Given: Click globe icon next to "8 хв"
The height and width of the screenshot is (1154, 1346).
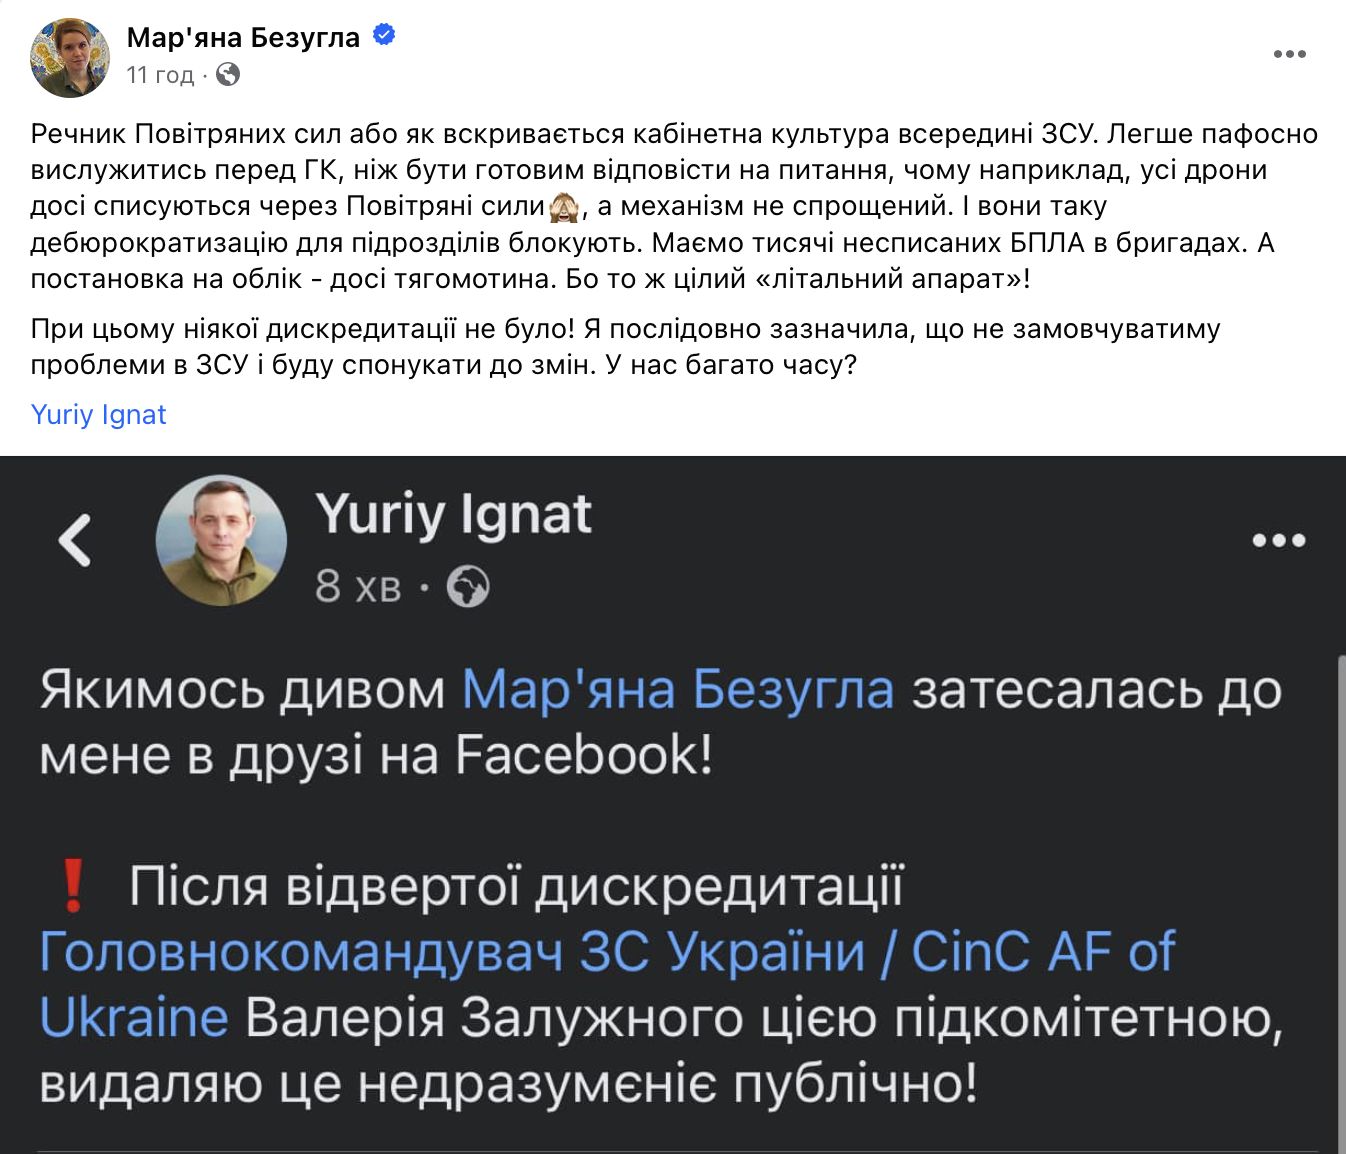Looking at the screenshot, I should [x=467, y=586].
